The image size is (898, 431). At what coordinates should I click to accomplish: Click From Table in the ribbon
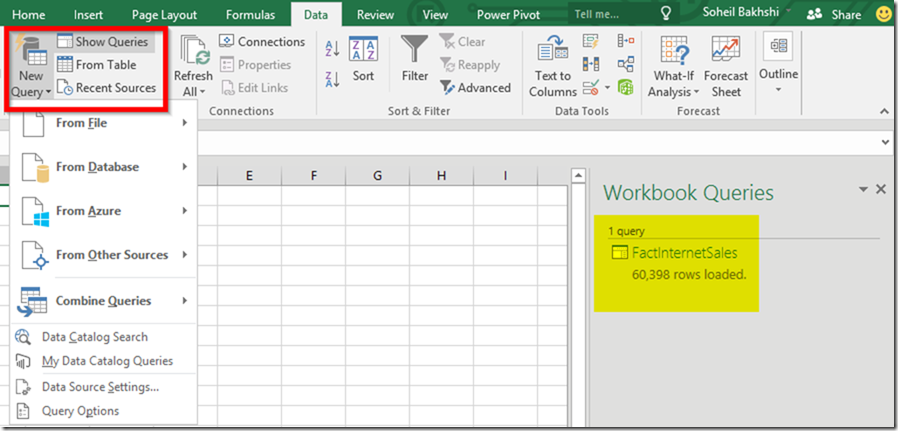[97, 65]
